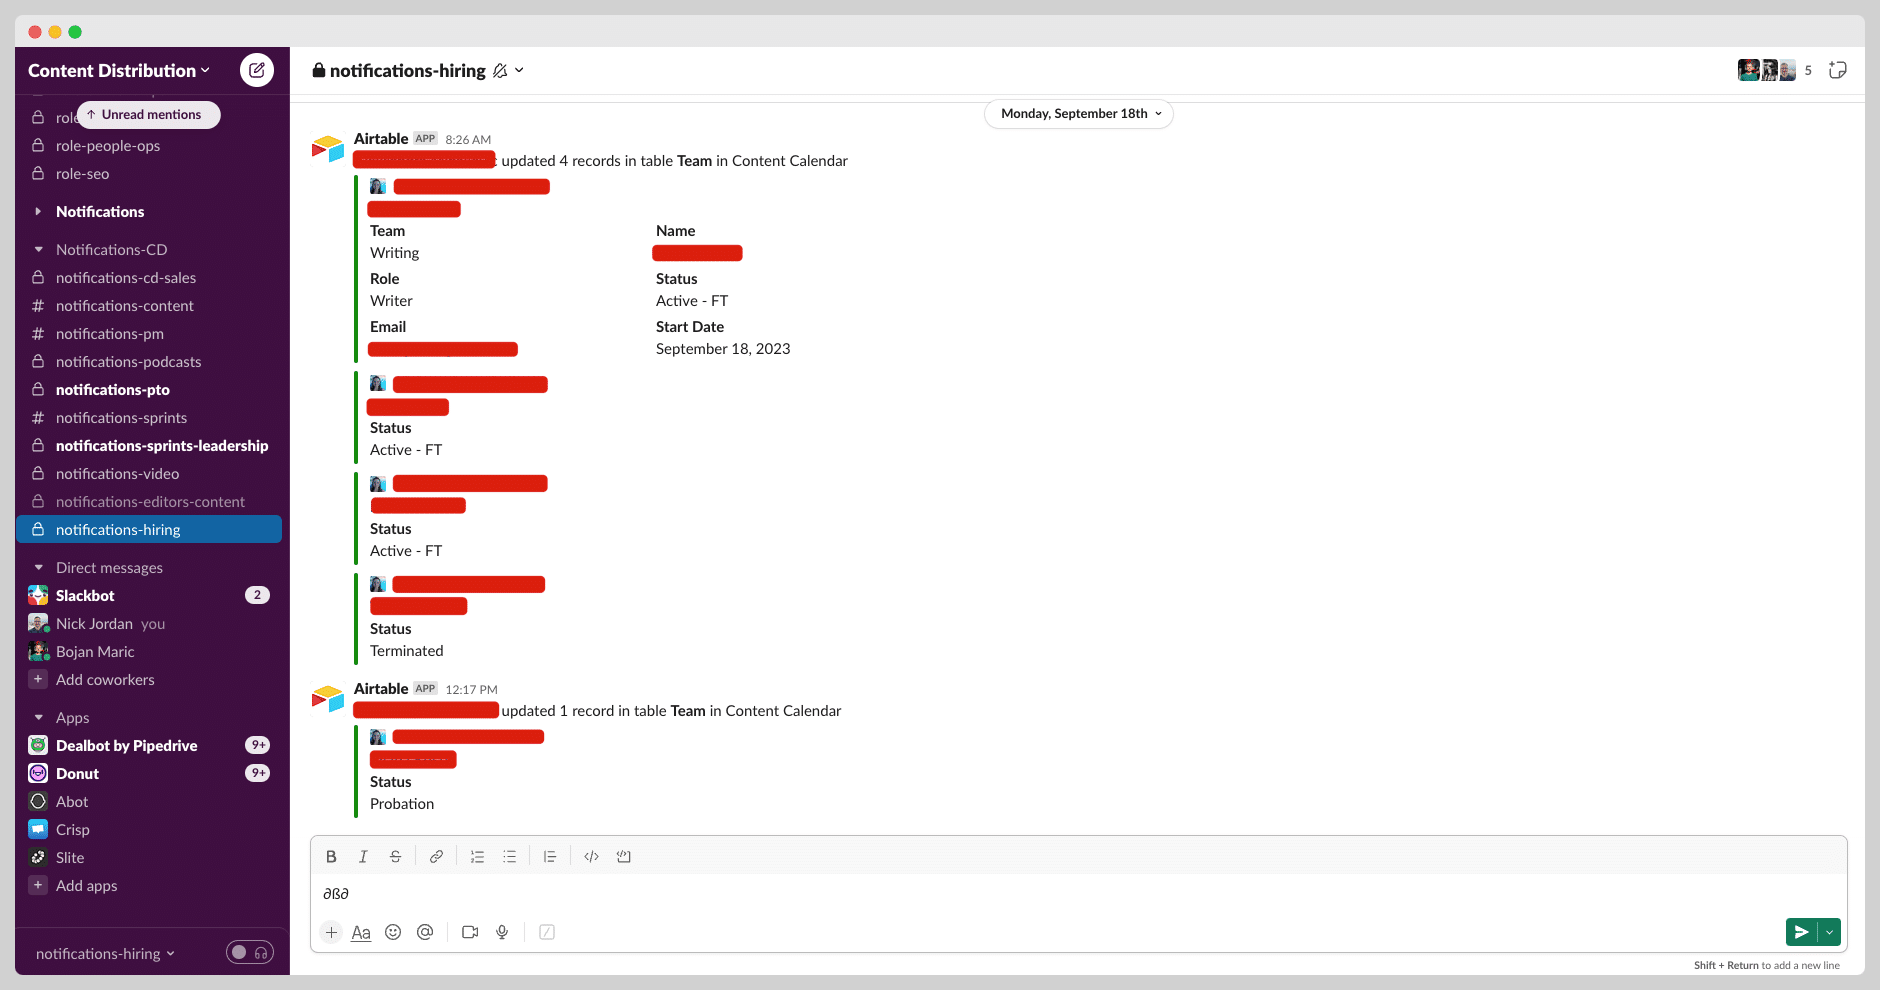
Task: Send the message with the green arrow
Action: coord(1801,932)
